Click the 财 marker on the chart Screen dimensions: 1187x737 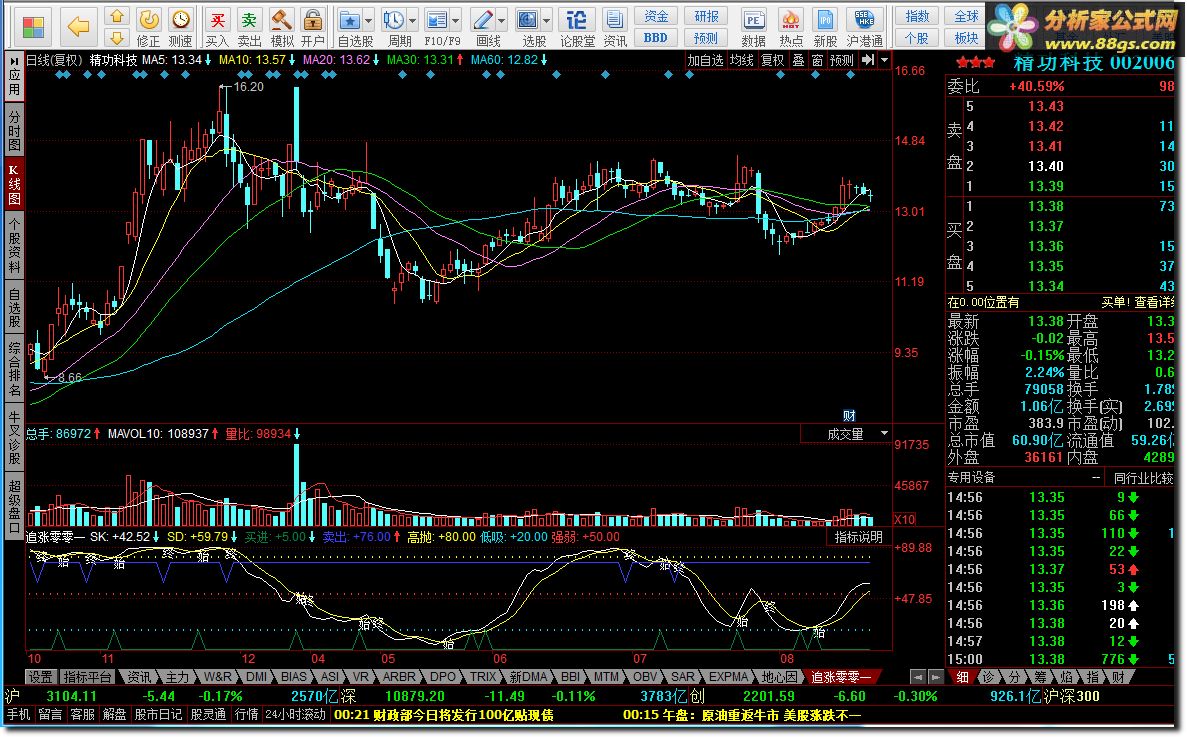pyautogui.click(x=849, y=415)
